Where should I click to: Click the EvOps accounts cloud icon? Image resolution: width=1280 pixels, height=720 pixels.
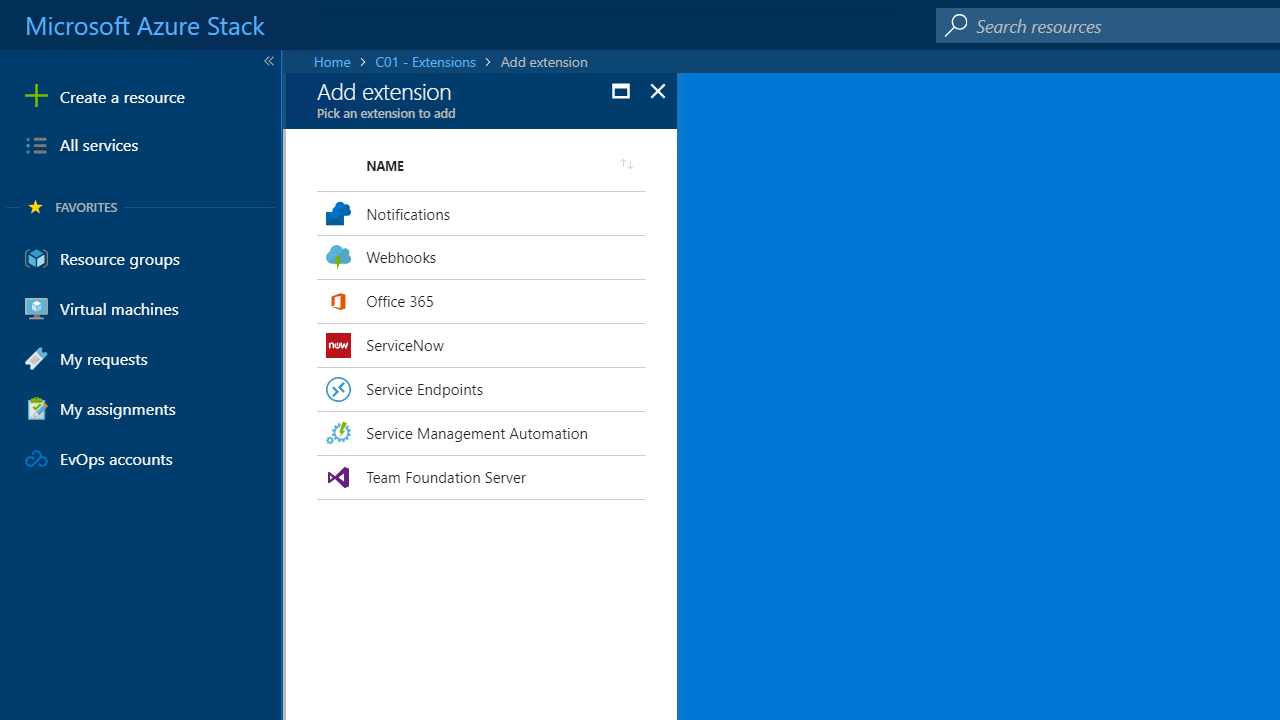click(x=37, y=459)
